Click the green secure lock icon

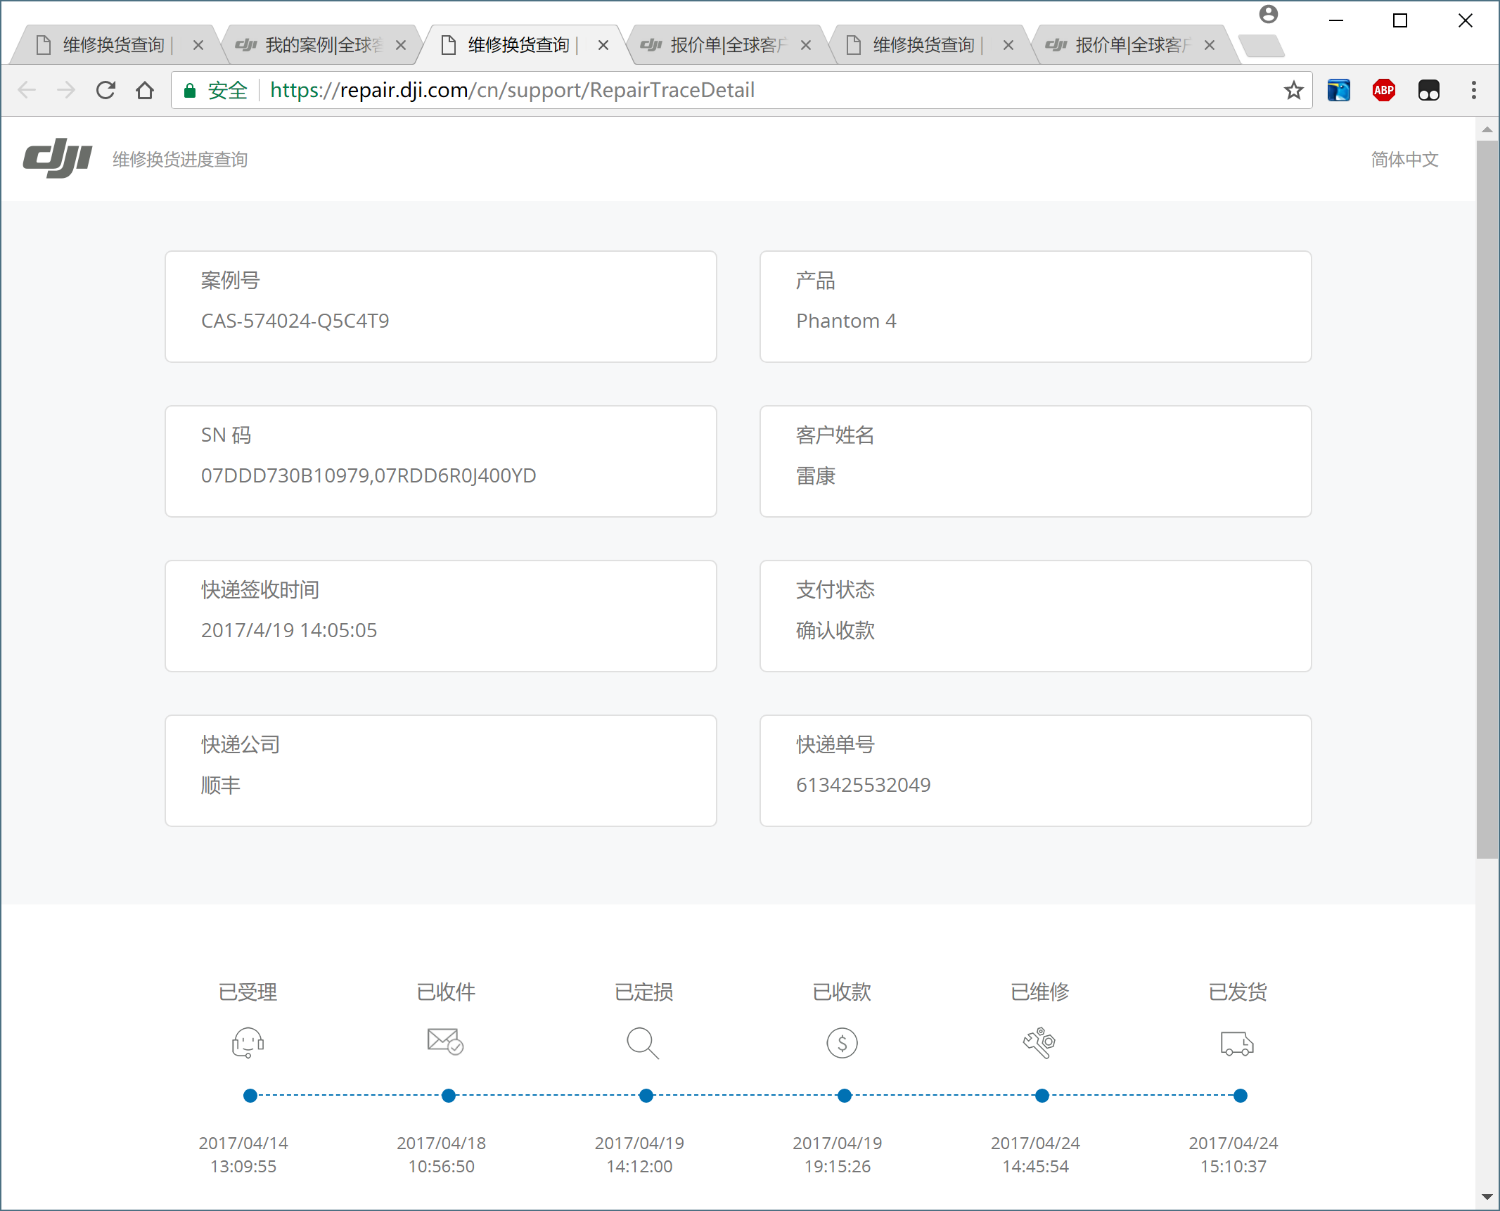coord(189,90)
